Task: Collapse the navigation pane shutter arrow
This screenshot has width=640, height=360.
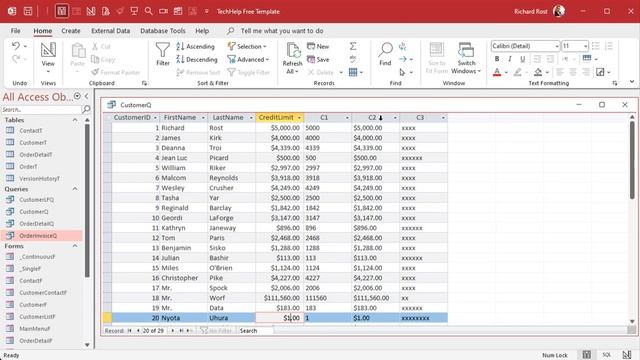Action: [87, 96]
